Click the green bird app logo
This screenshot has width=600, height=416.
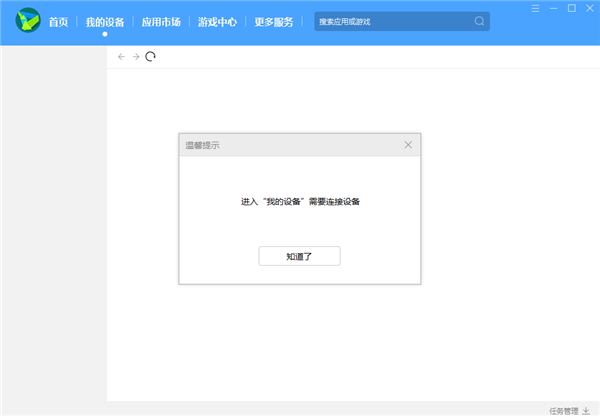click(28, 20)
